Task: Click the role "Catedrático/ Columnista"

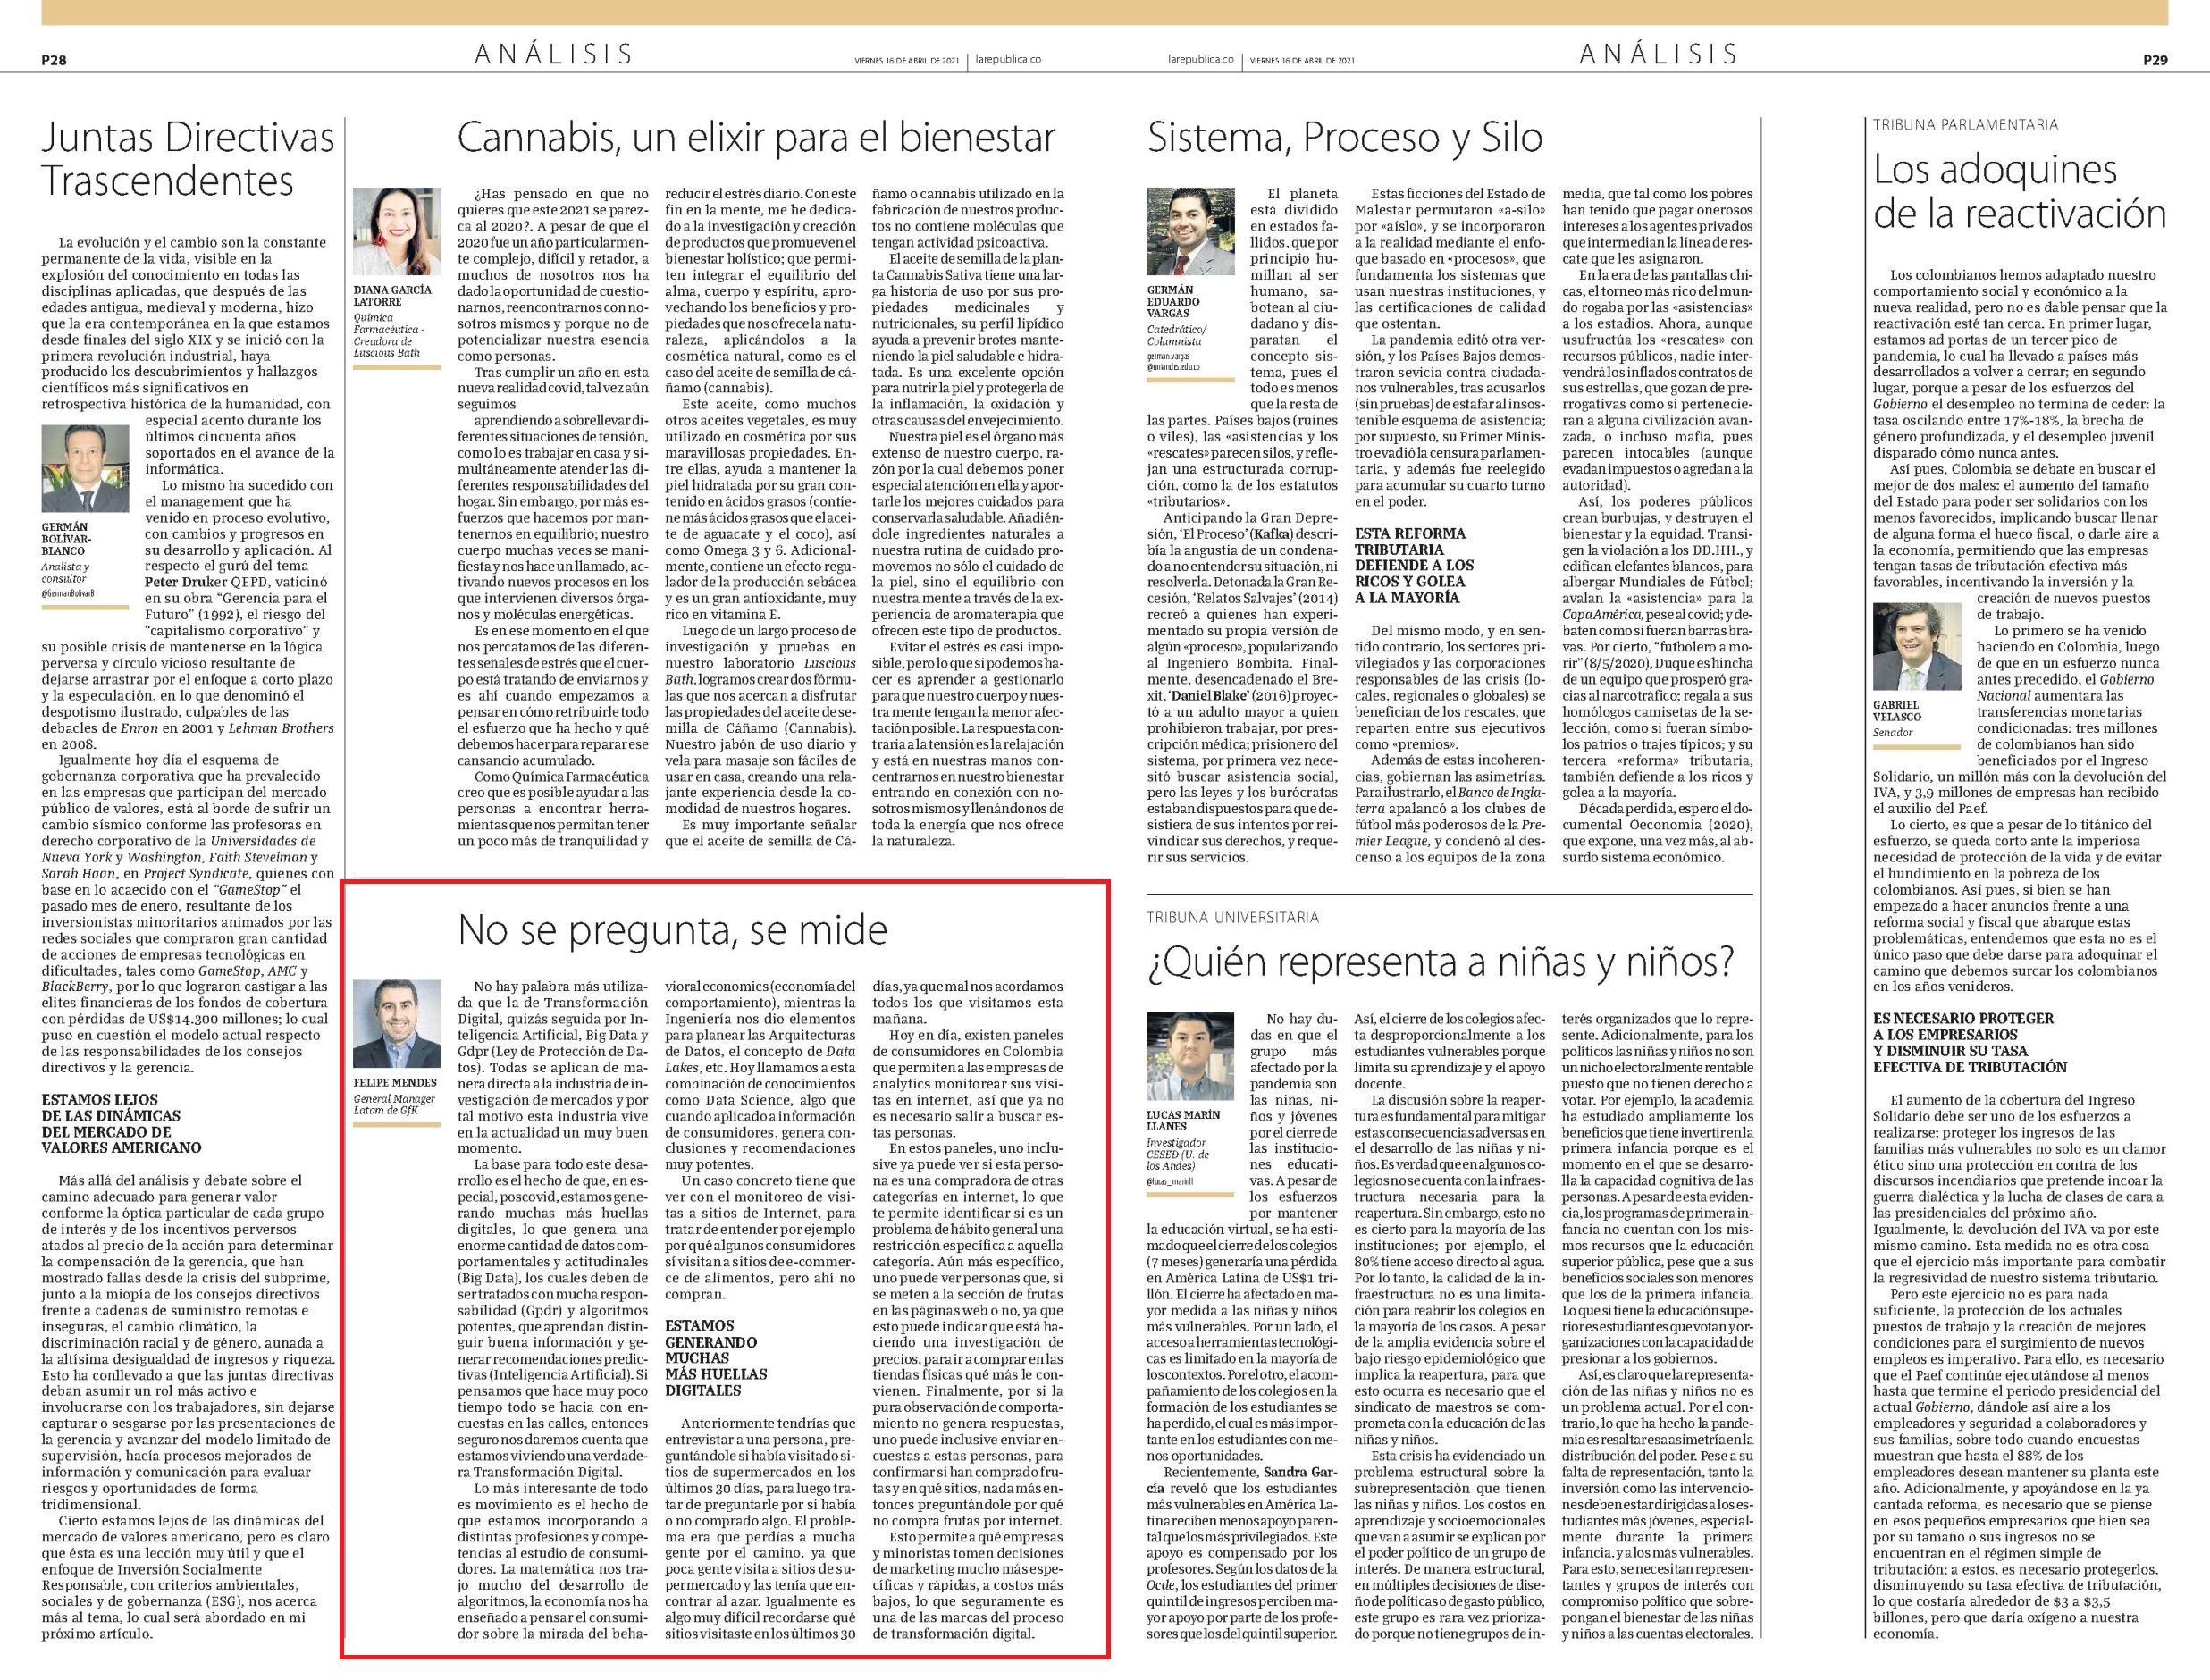Action: 1176,335
